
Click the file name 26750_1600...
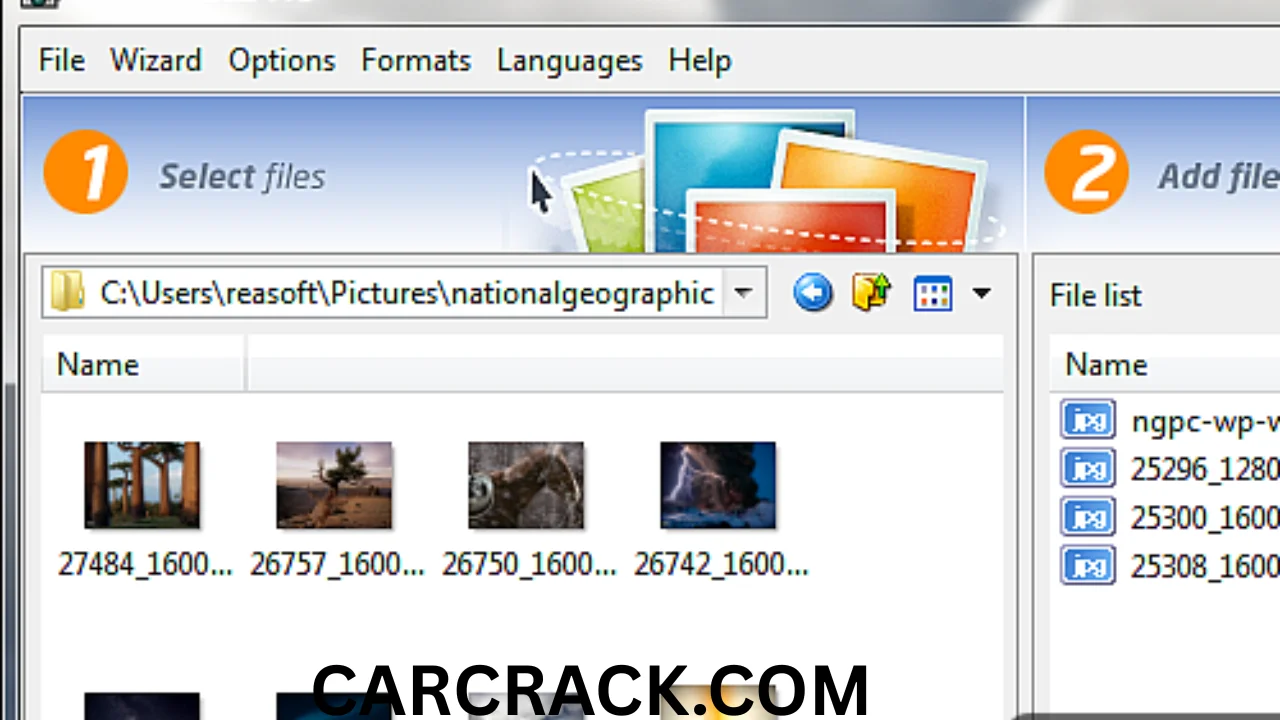pos(529,565)
